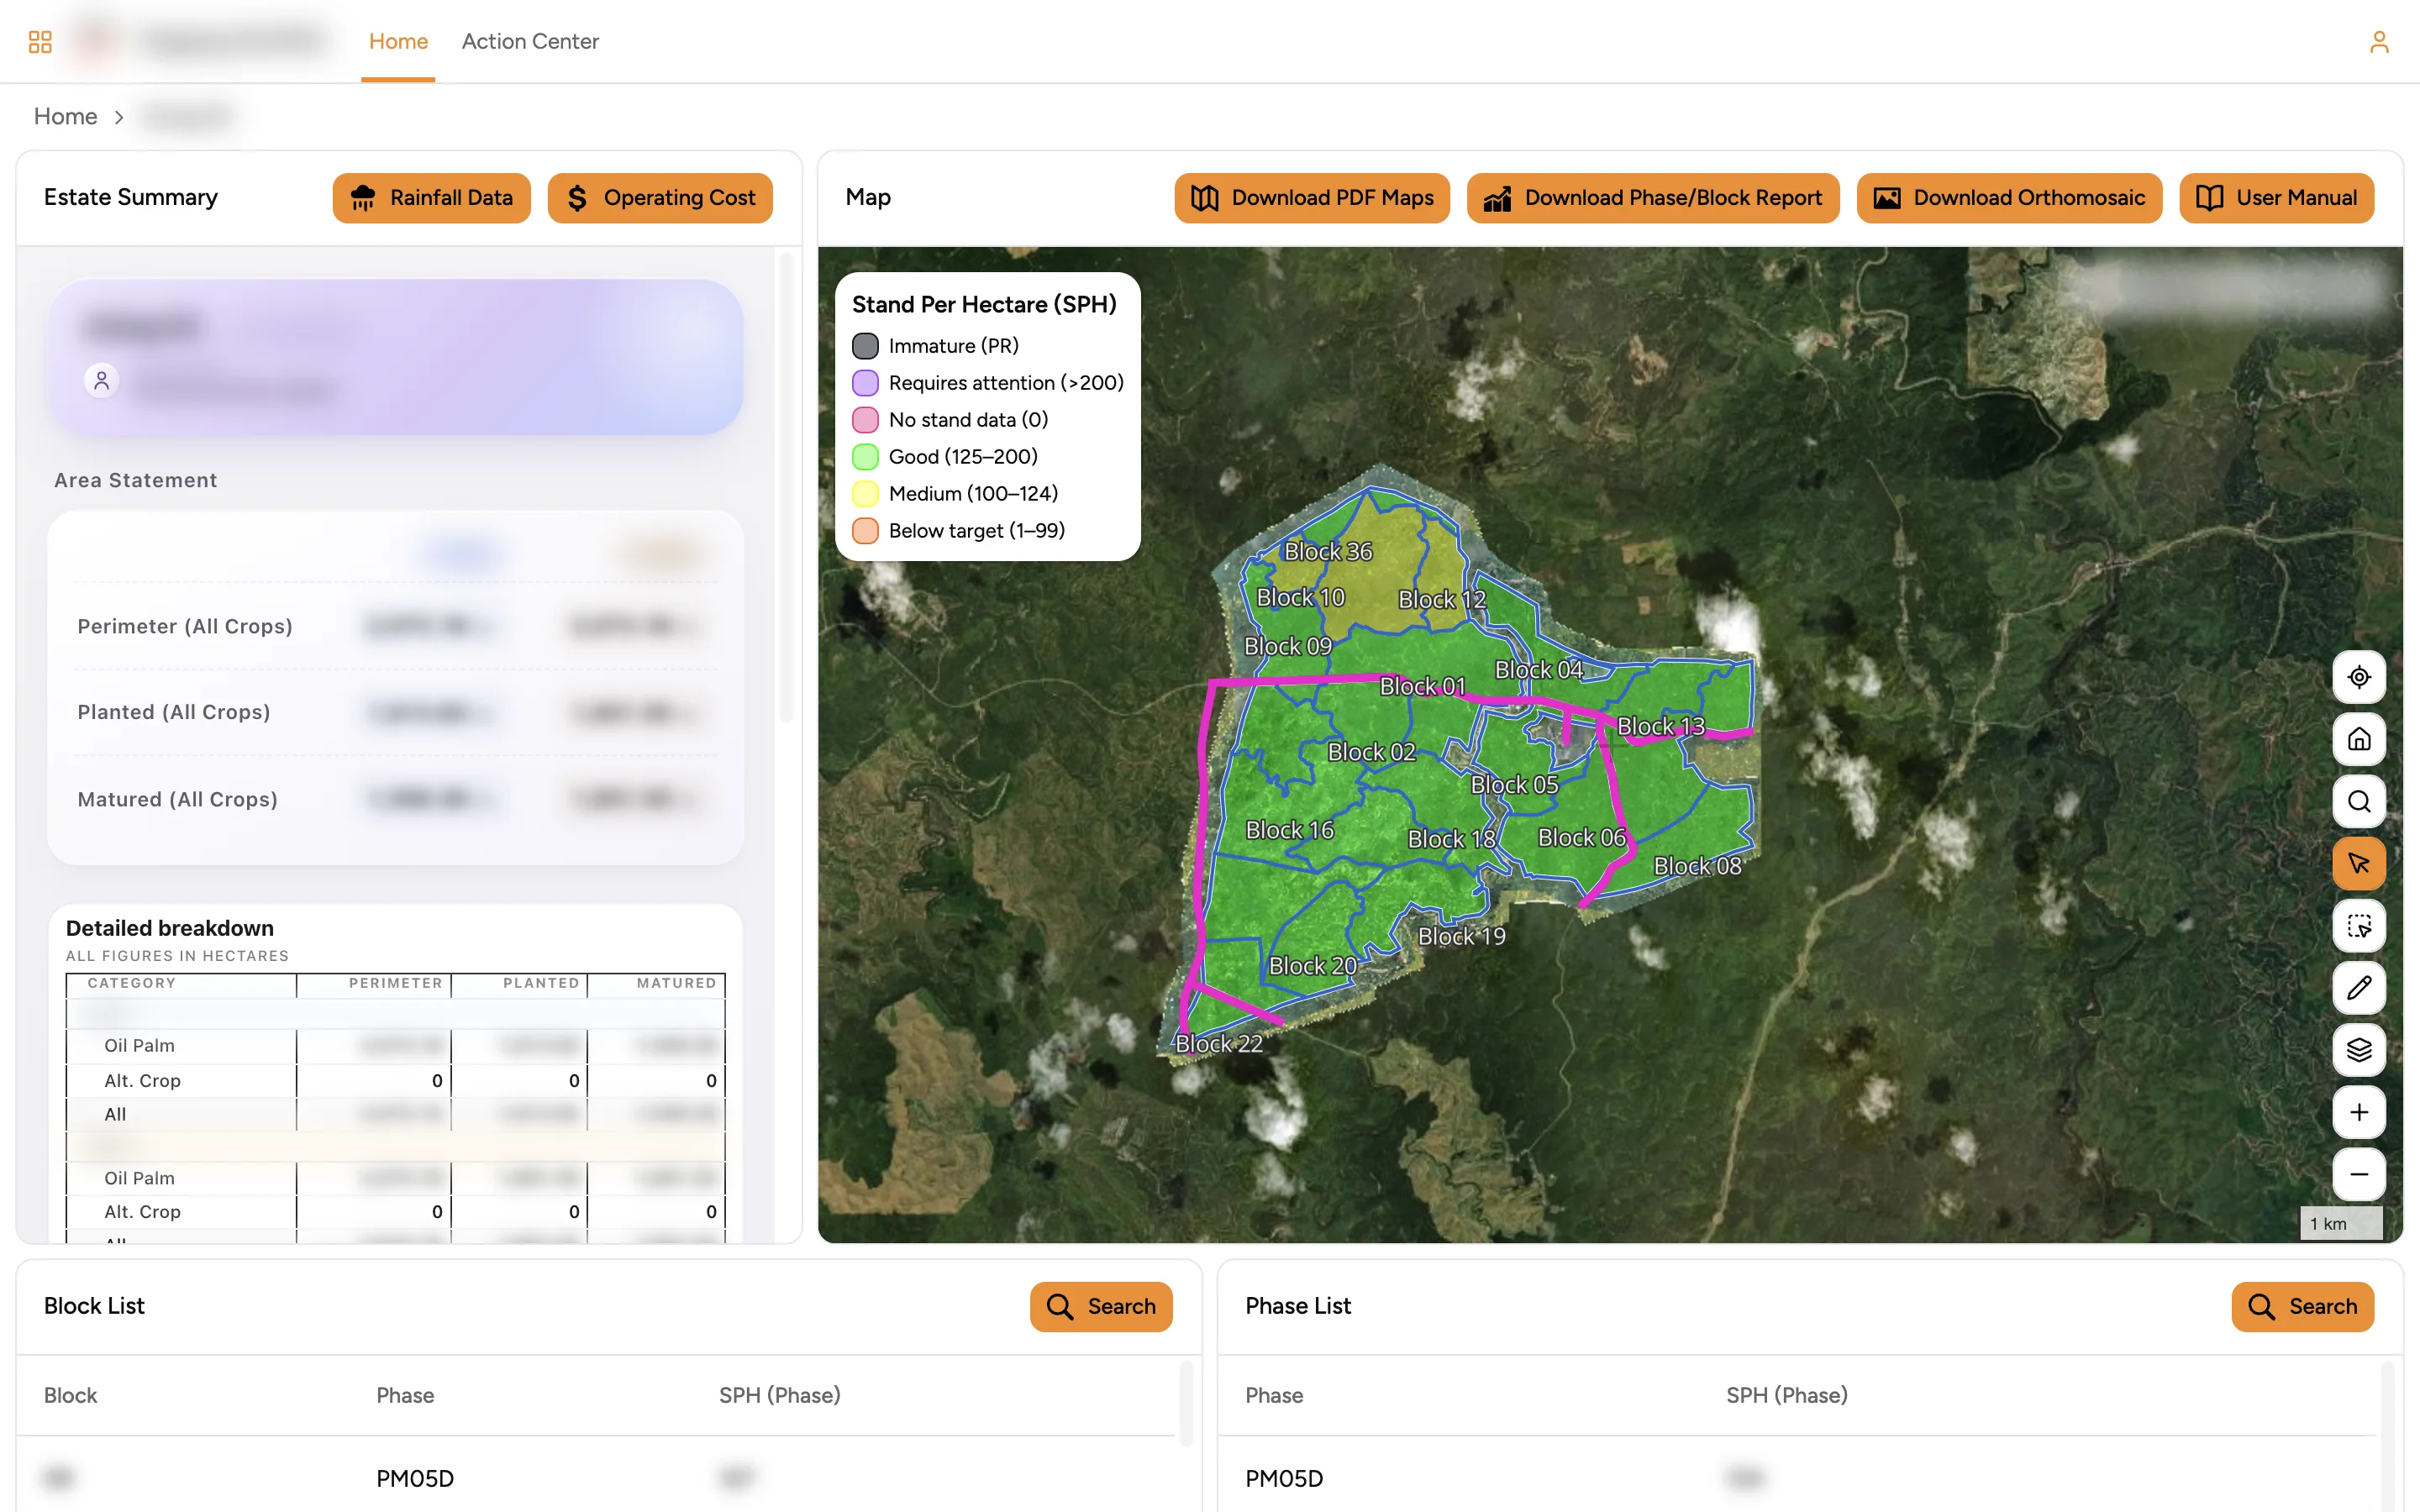Select Block 13 on the map

[x=1661, y=726]
